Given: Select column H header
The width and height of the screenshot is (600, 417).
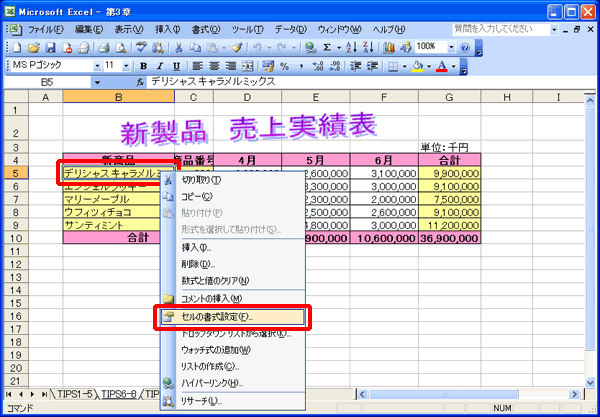Looking at the screenshot, I should coord(507,98).
